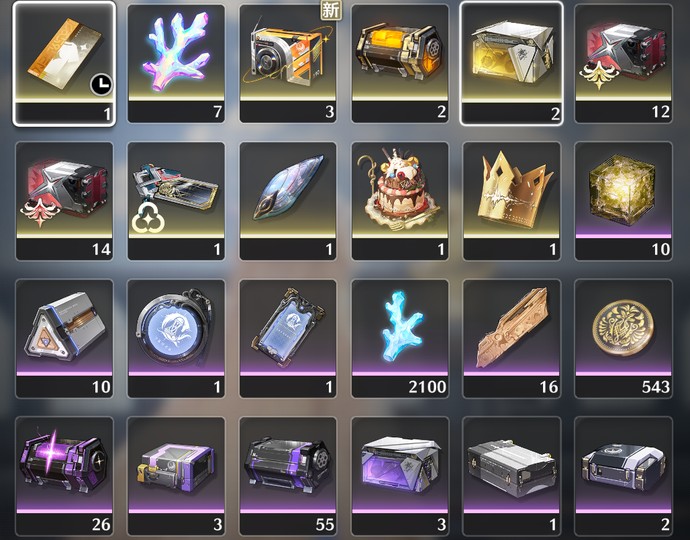This screenshot has width=690, height=540.
Task: Open the new orange camera-style box item
Action: (288, 64)
